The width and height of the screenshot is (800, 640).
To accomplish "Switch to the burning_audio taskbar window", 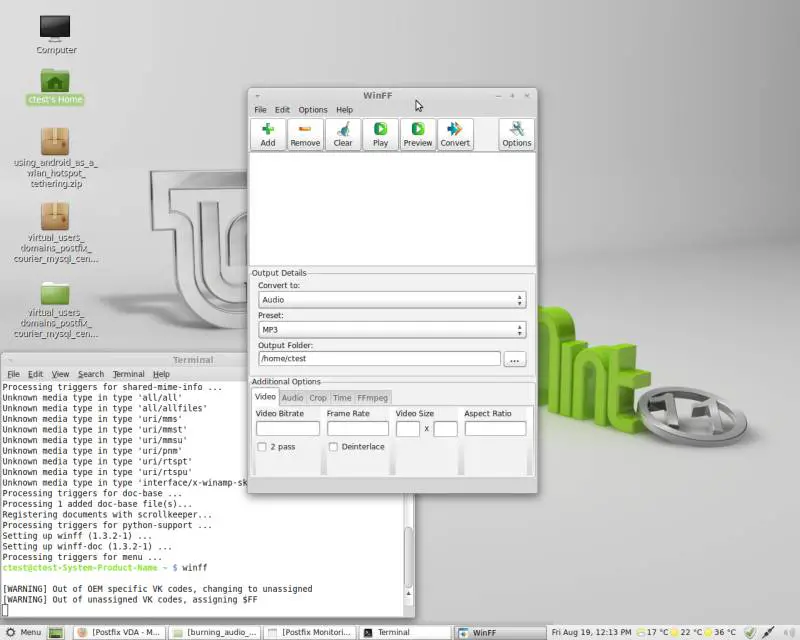I will 215,632.
